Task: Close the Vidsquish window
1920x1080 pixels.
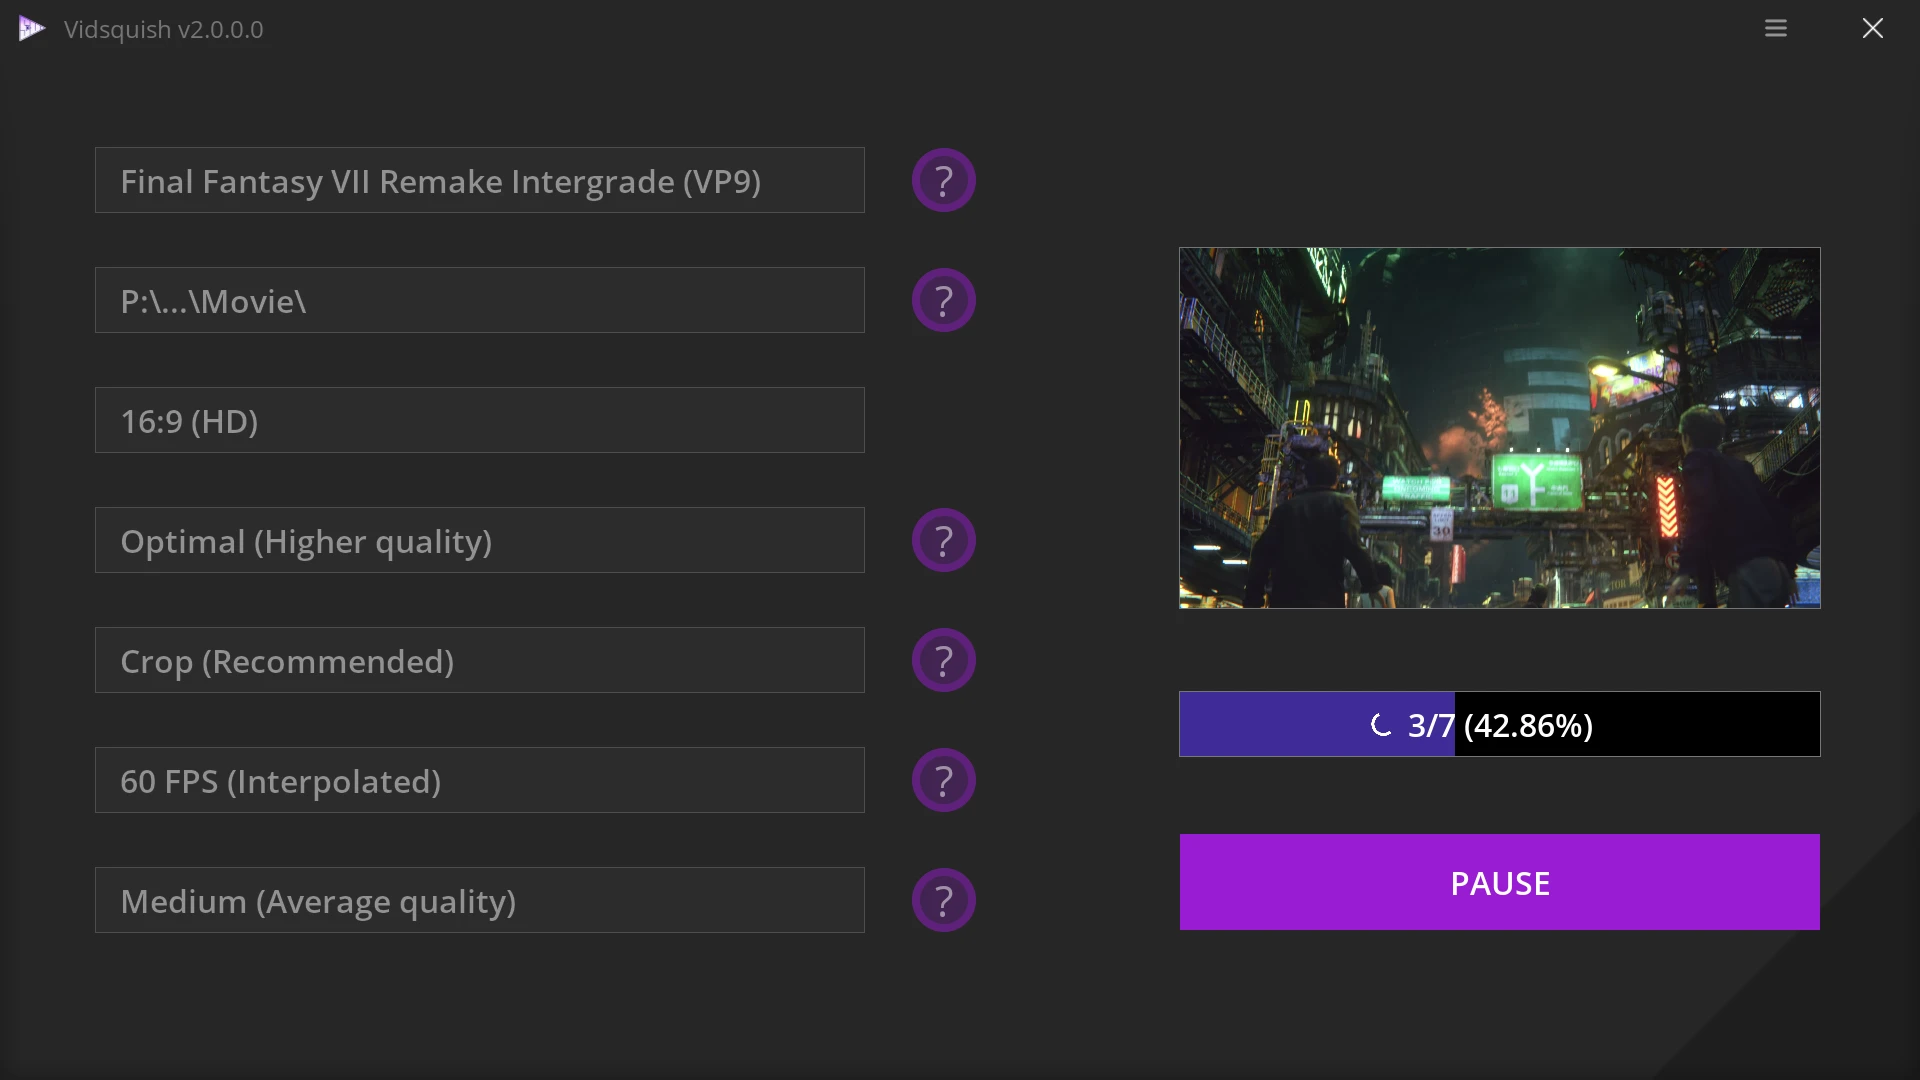Action: 1873,29
